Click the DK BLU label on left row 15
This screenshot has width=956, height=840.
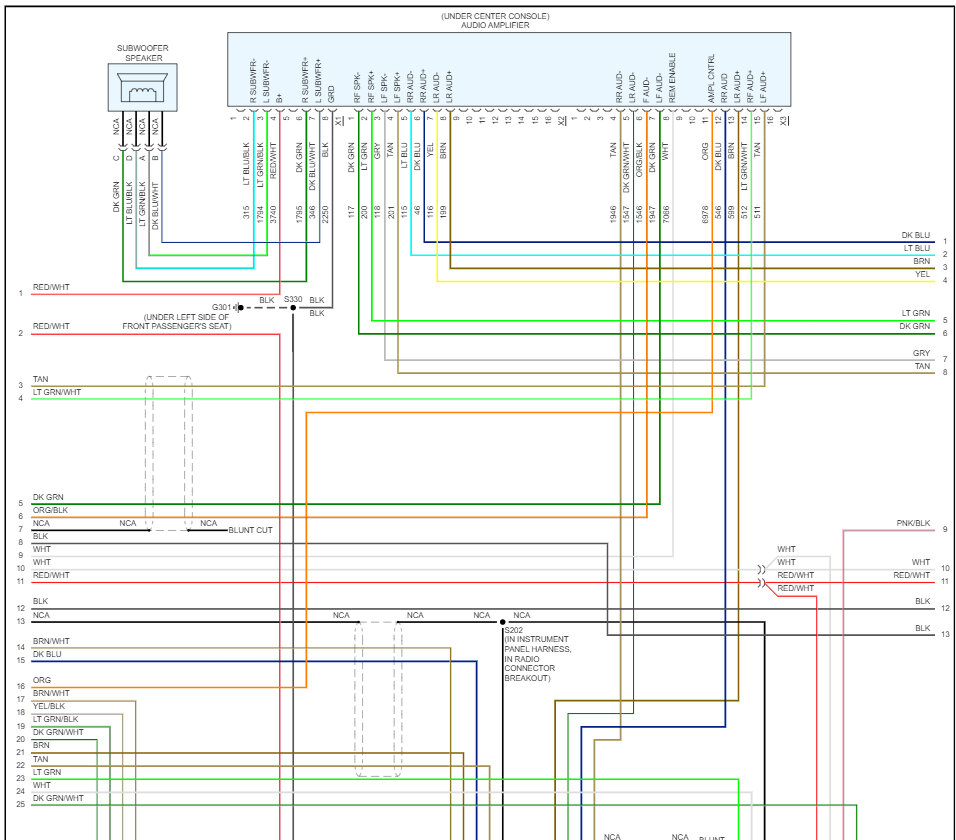[47, 654]
